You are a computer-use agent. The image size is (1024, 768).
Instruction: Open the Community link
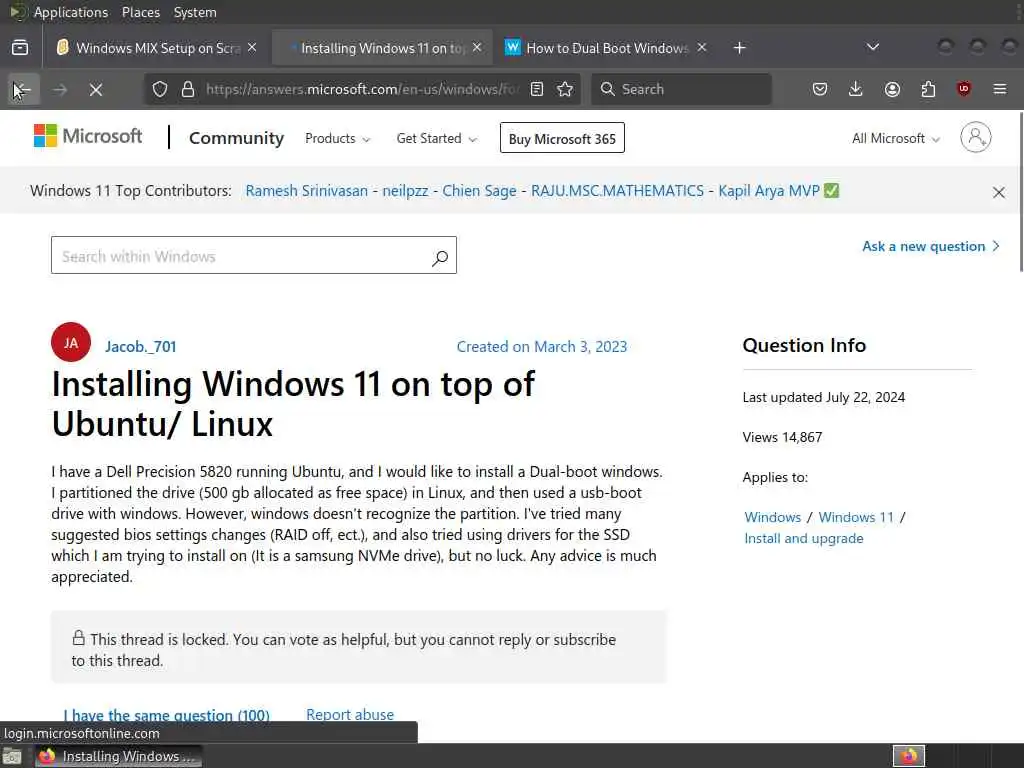236,138
